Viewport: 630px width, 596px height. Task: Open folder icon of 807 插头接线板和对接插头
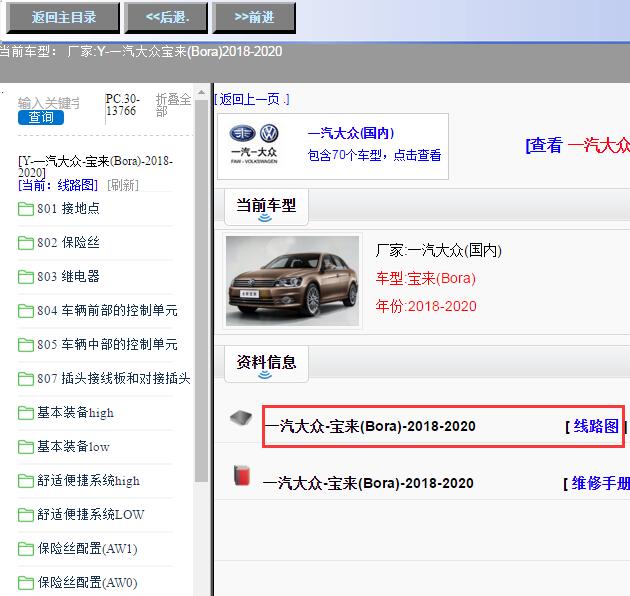26,379
